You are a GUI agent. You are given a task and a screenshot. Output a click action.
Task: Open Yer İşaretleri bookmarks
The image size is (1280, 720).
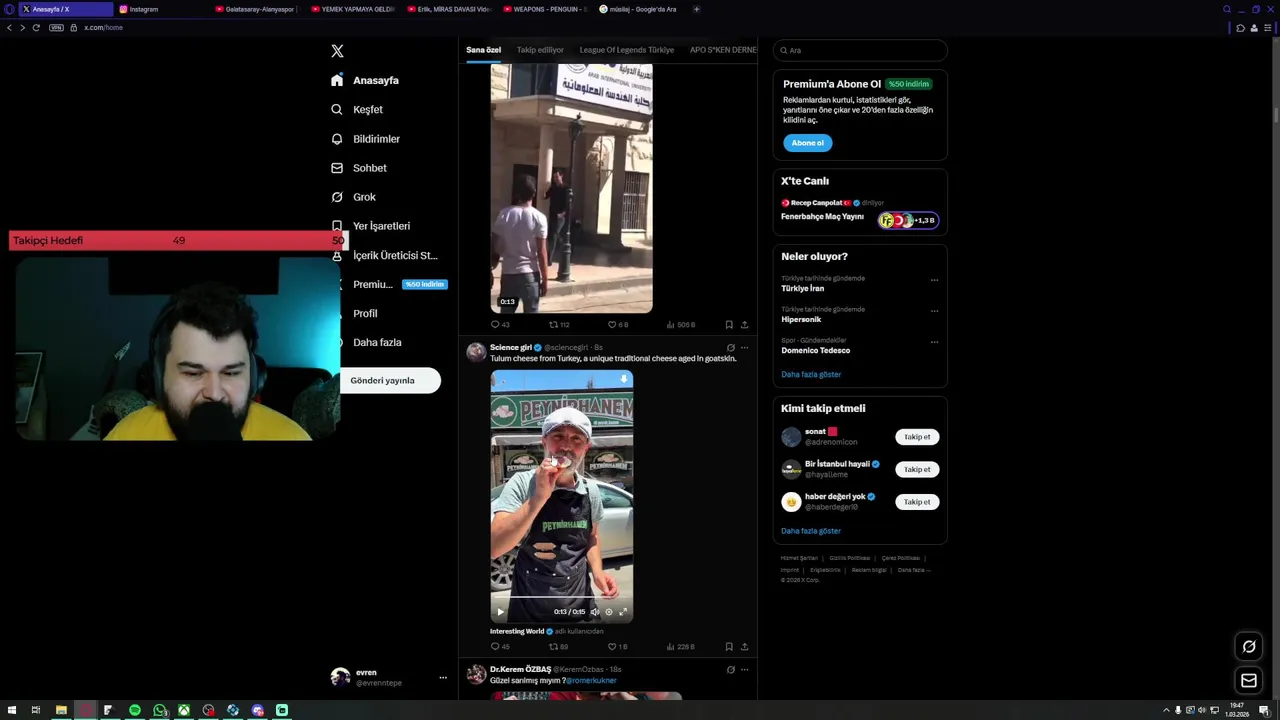click(370, 226)
